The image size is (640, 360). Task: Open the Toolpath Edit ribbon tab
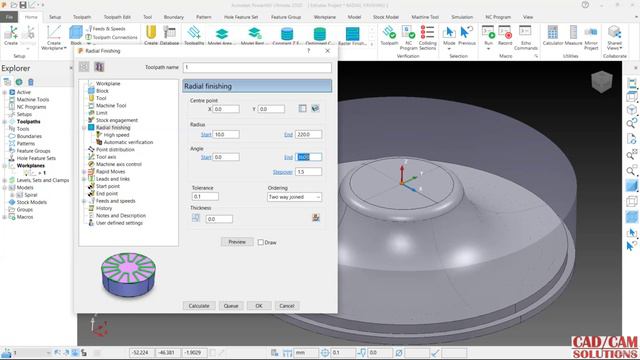coord(117,17)
